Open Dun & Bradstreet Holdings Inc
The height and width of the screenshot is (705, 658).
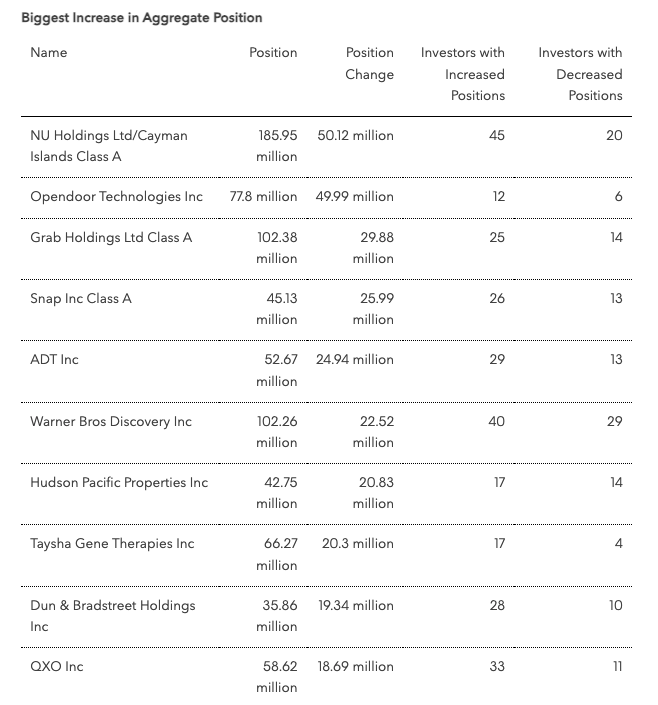pyautogui.click(x=113, y=616)
